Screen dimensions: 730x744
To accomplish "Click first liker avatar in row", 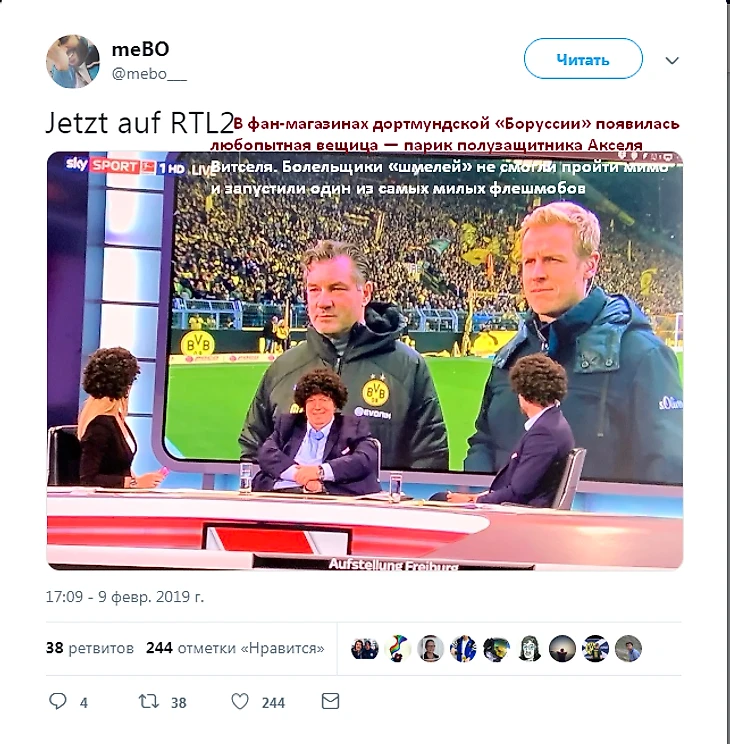I will click(x=365, y=649).
